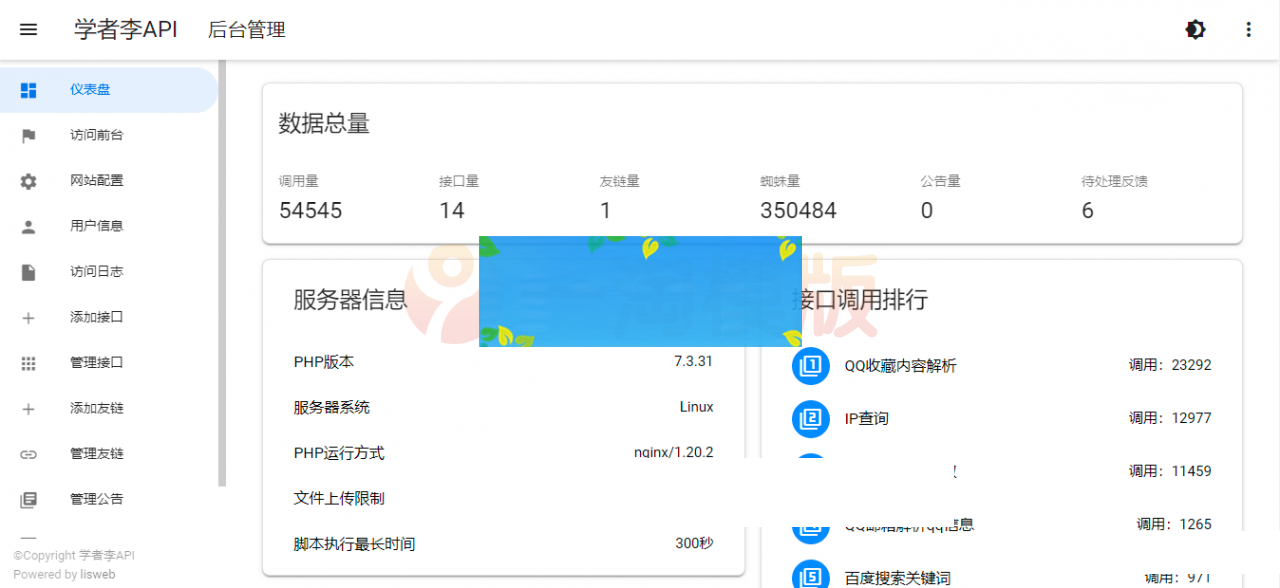Viewport: 1280px width, 588px height.
Task: Open the hamburger navigation menu
Action: point(28,29)
